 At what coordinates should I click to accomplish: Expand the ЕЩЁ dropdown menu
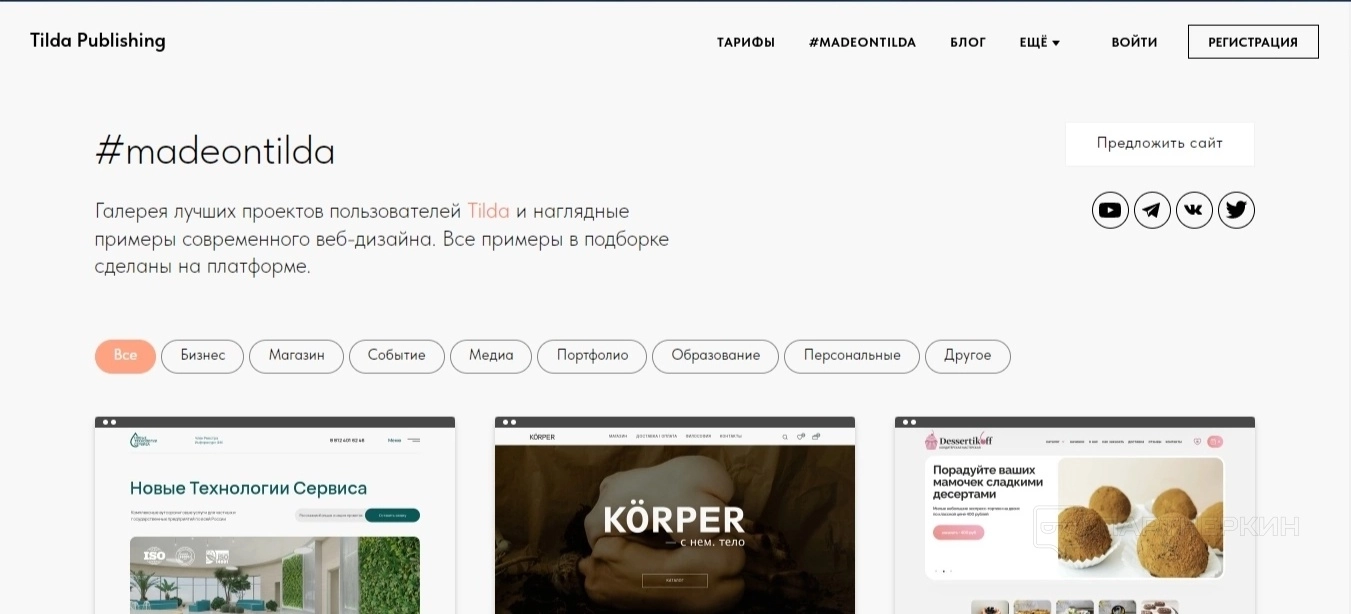(1039, 42)
